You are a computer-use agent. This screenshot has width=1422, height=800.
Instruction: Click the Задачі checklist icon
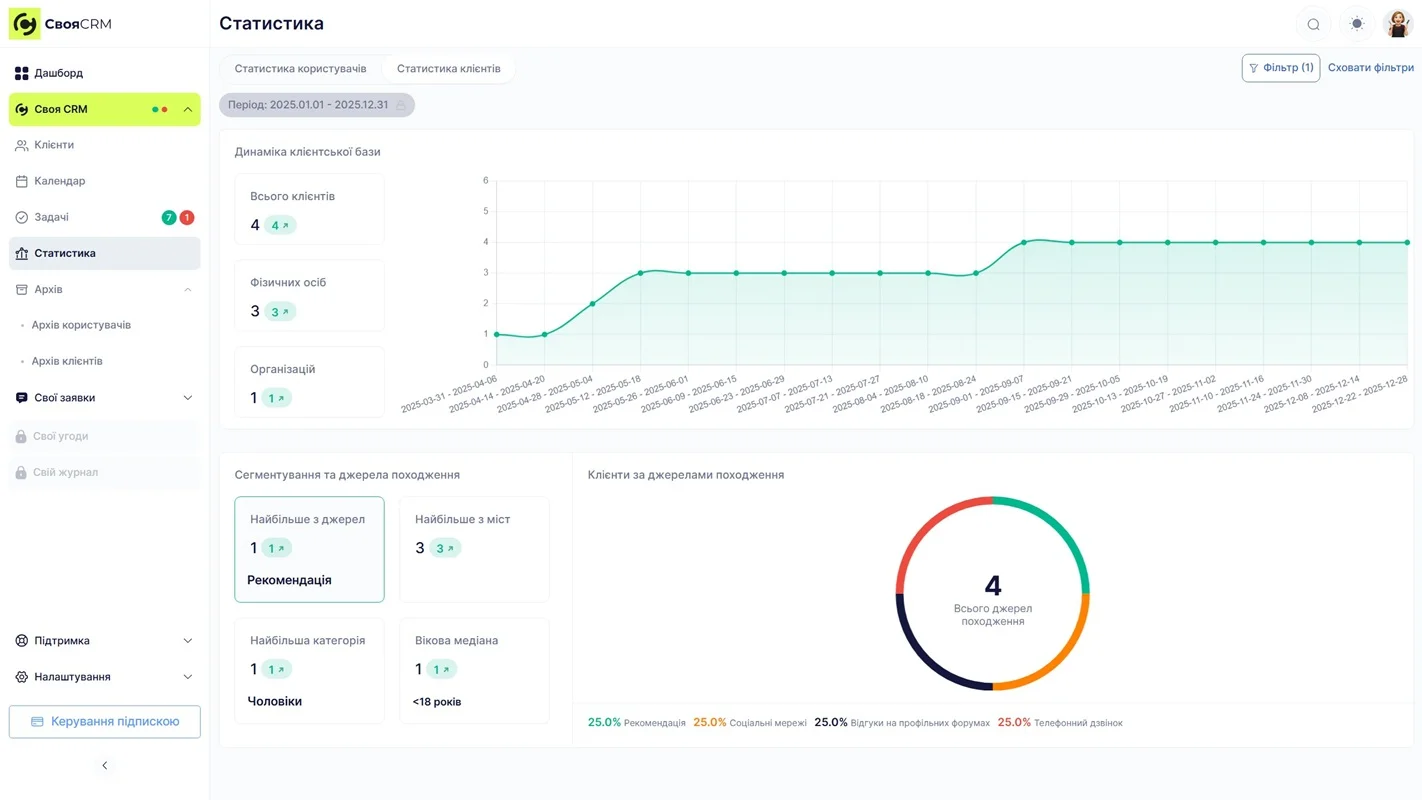tap(22, 216)
